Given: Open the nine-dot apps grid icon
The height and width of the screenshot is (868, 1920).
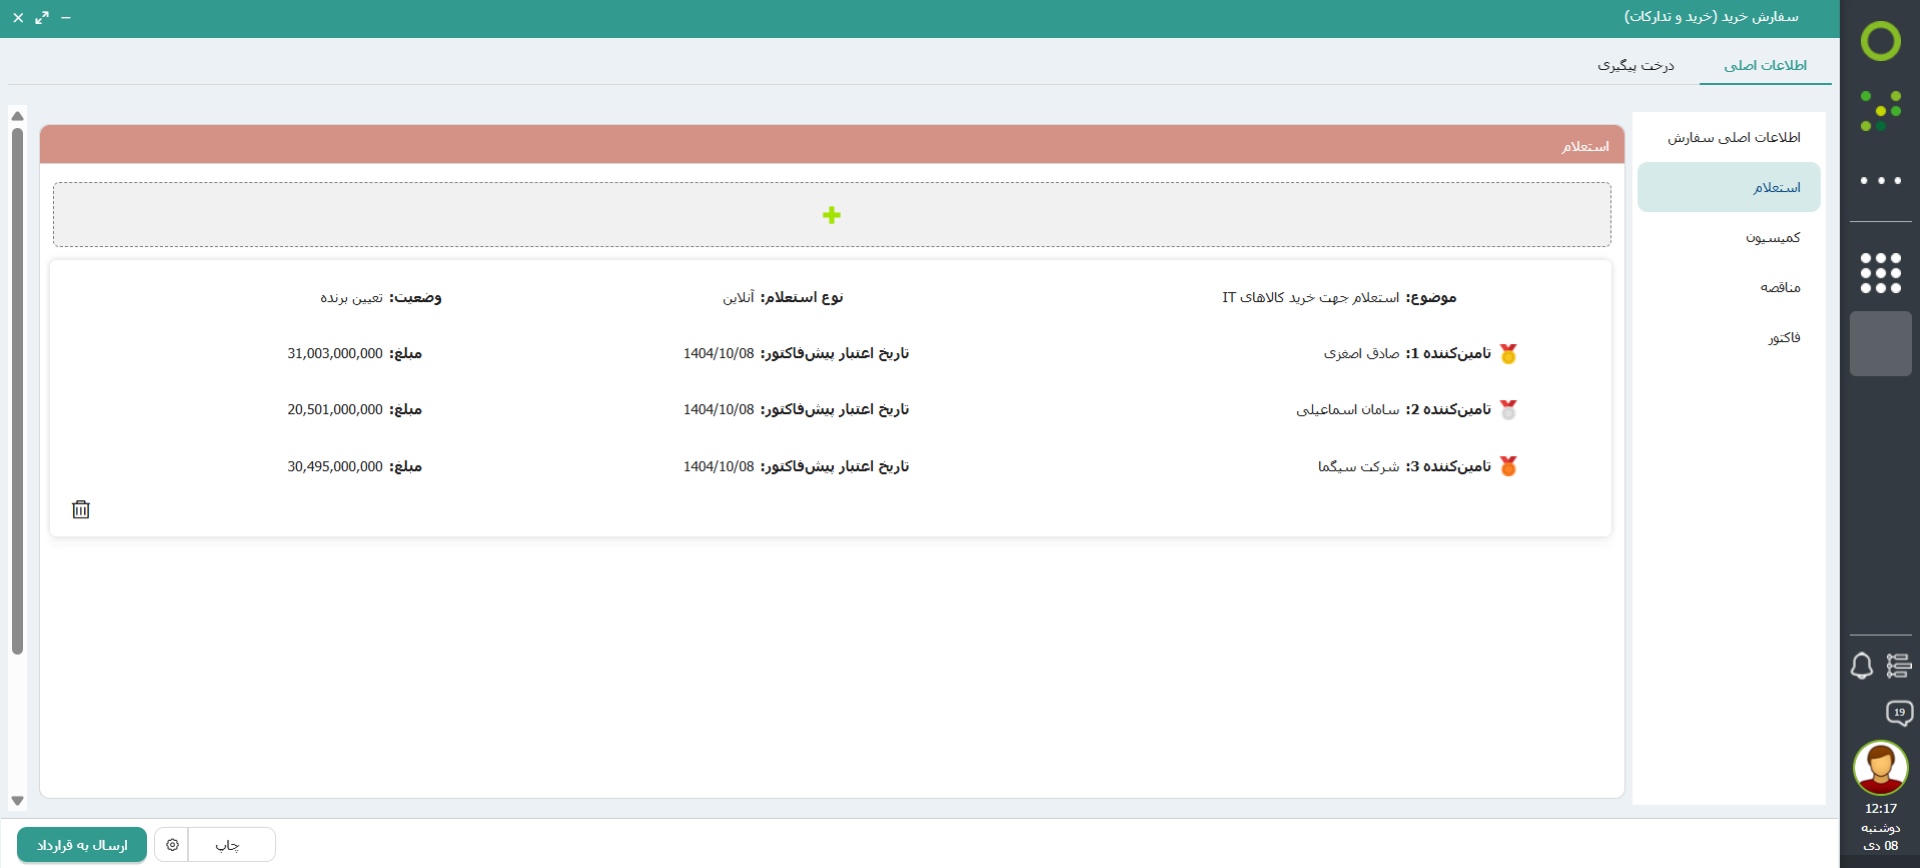Looking at the screenshot, I should [1880, 273].
